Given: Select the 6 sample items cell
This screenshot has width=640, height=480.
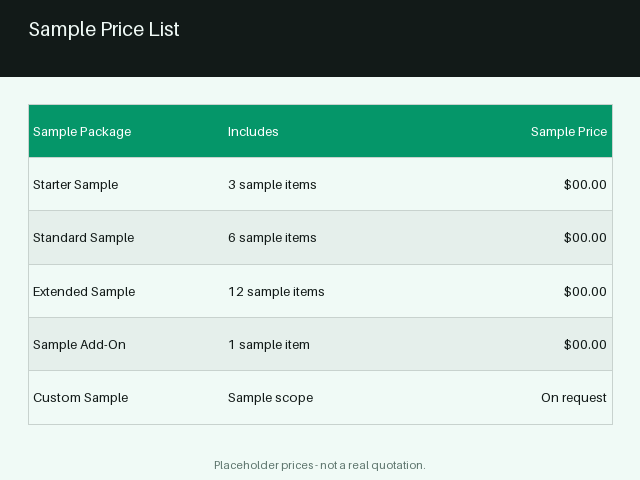Looking at the screenshot, I should tap(272, 238).
